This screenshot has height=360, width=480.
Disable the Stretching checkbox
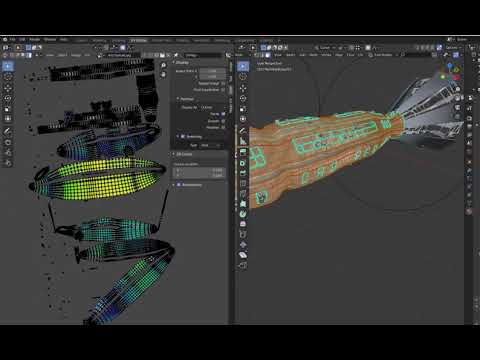coord(183,137)
